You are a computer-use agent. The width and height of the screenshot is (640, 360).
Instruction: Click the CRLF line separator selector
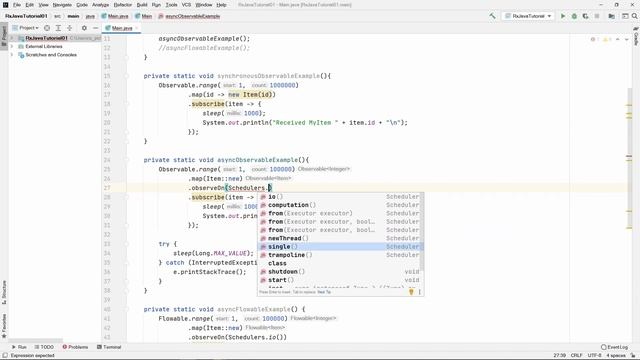[576, 356]
